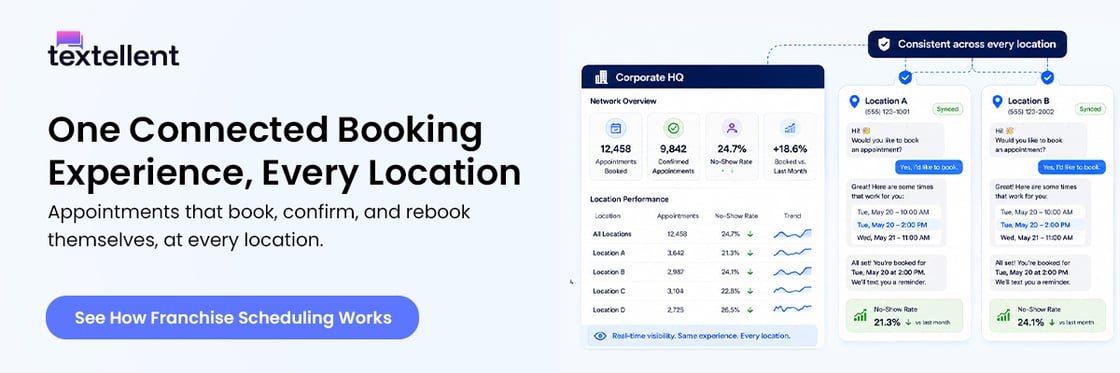
Task: Click the growth chart icon beside 21.3%
Action: point(860,315)
